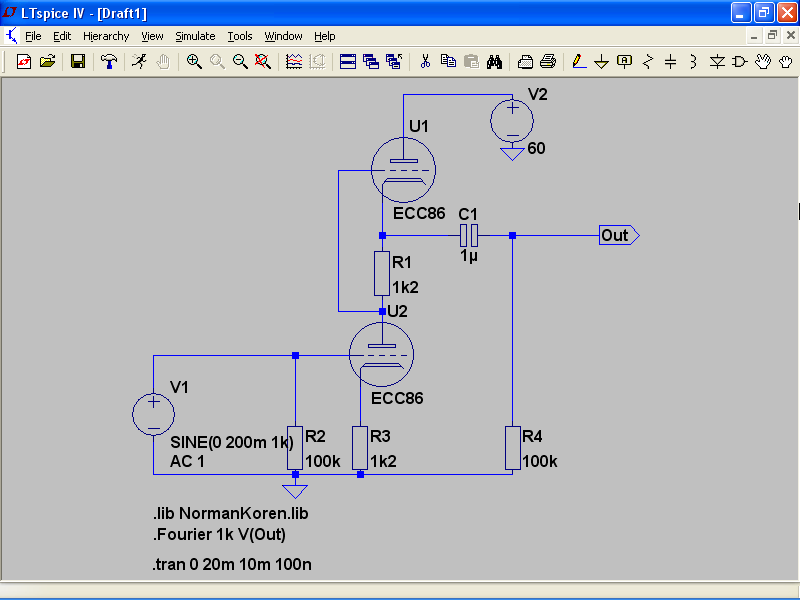Viewport: 800px width, 600px height.
Task: Open Print Setup icon
Action: (525, 62)
